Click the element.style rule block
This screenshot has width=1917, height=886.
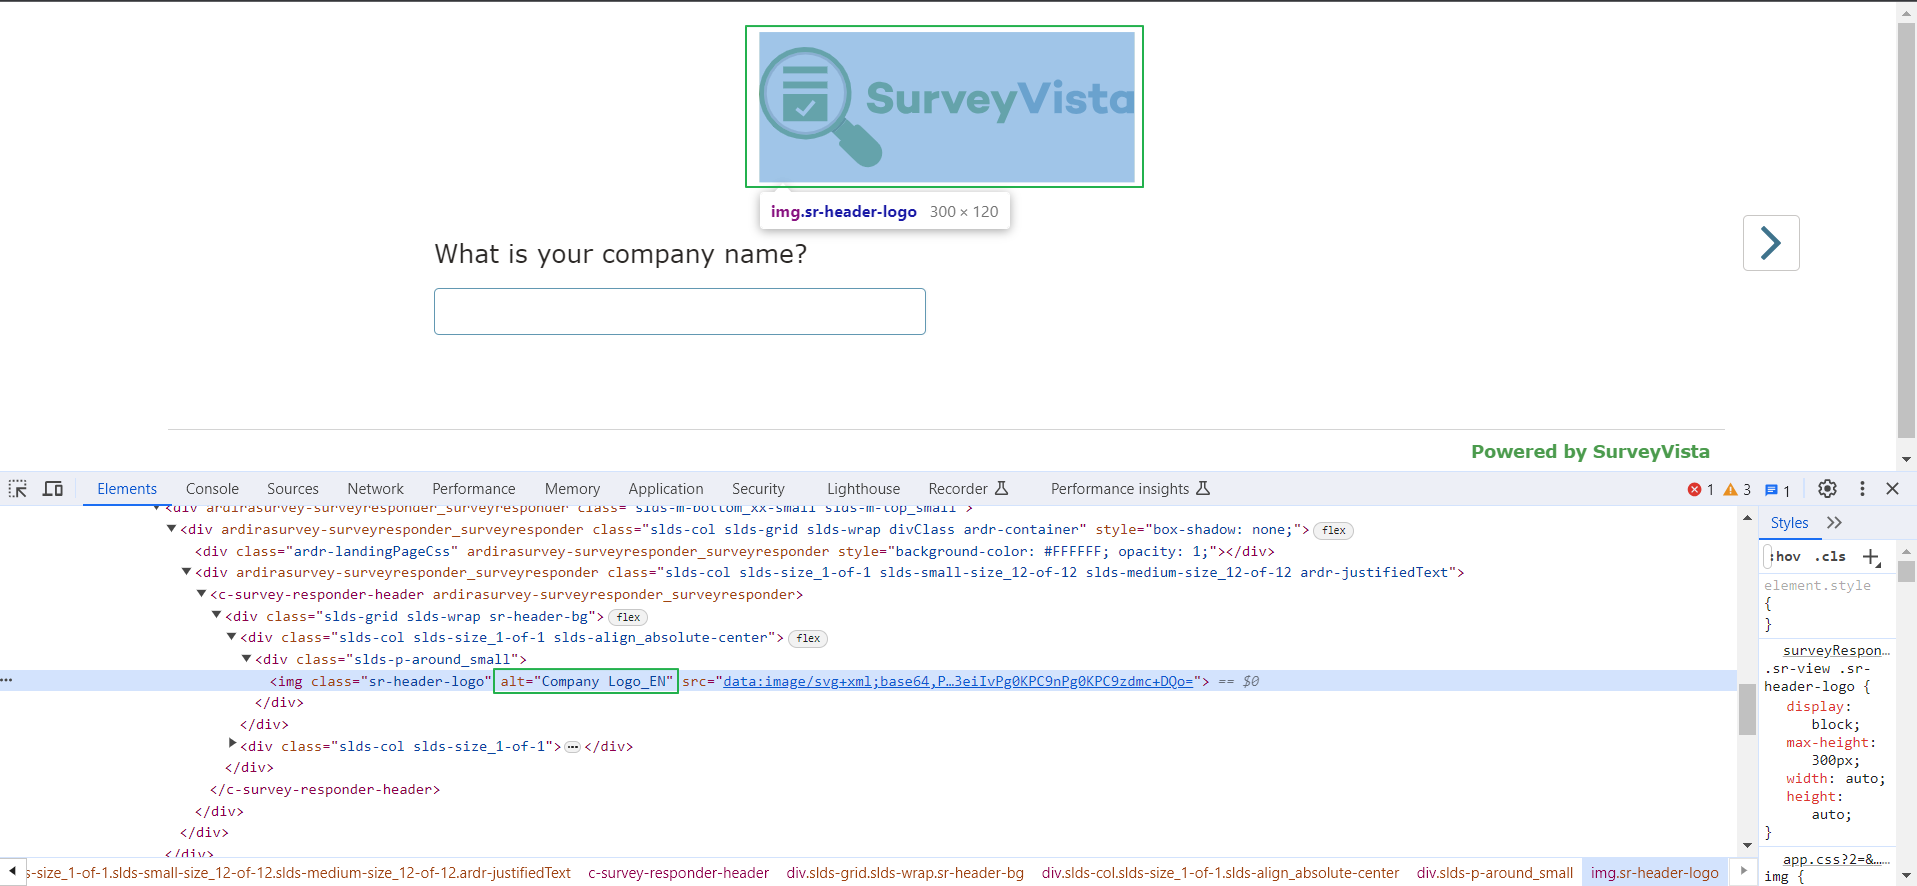1826,604
